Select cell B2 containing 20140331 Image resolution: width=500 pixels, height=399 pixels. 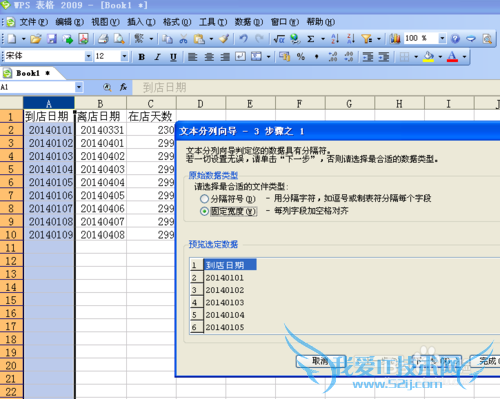pos(101,130)
